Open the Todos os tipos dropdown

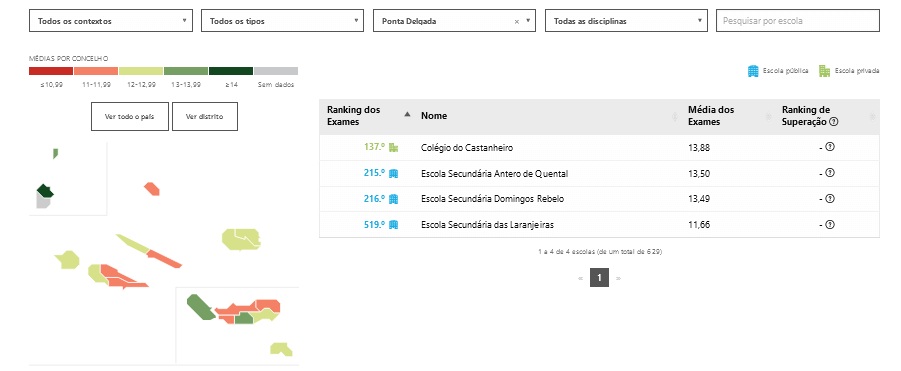[282, 21]
